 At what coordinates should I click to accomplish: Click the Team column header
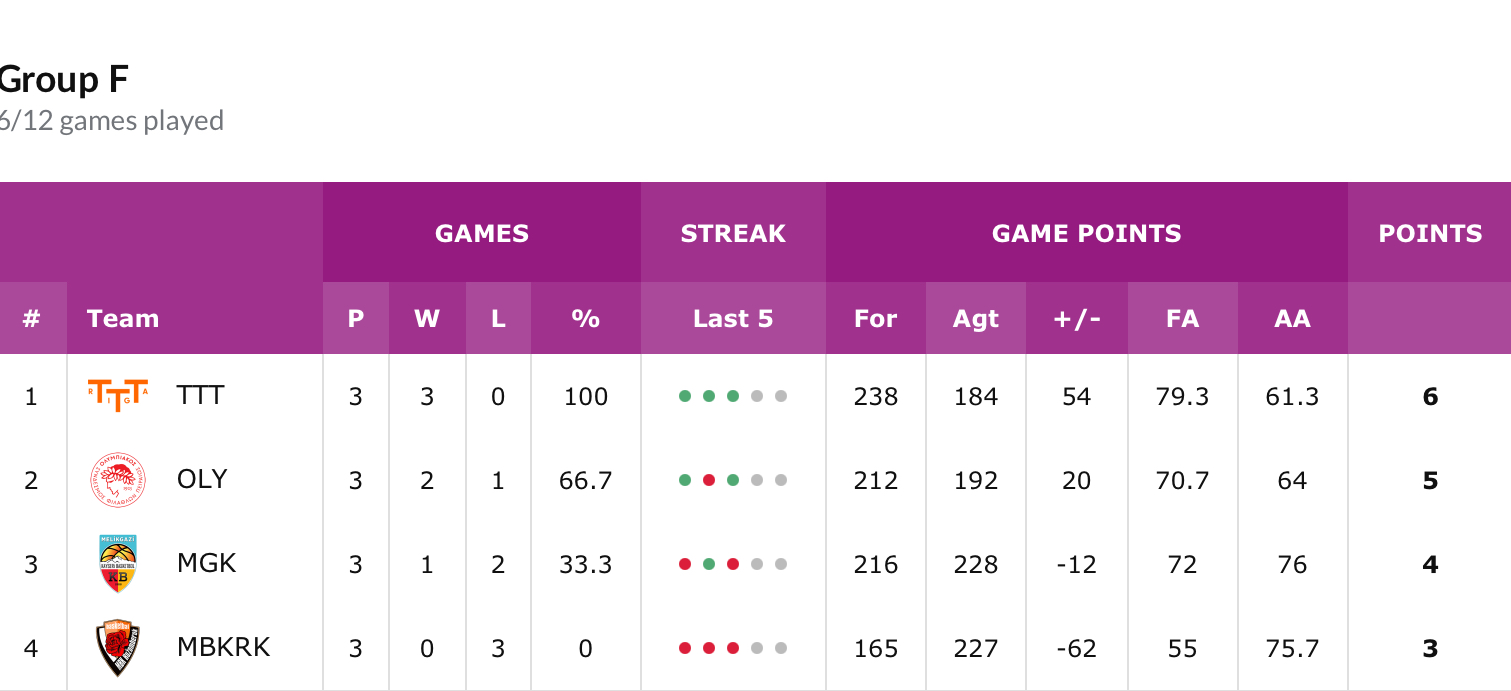(123, 319)
